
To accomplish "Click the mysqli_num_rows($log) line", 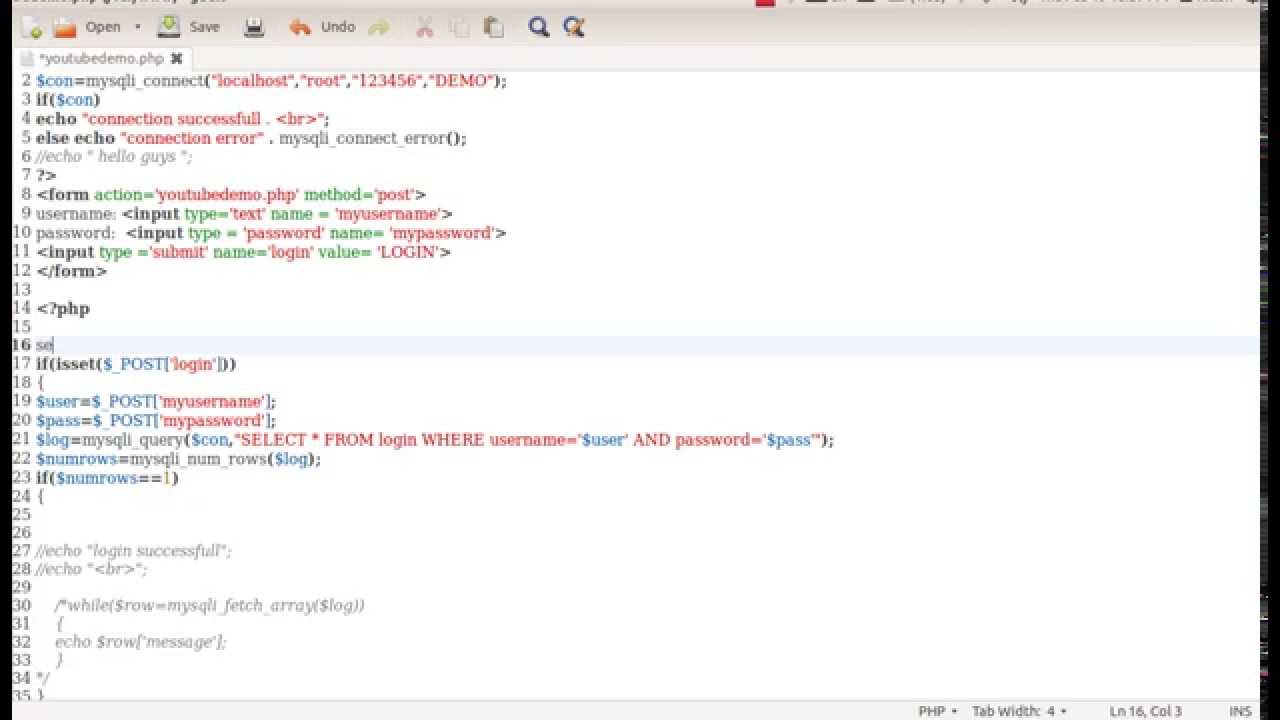I will [x=178, y=459].
